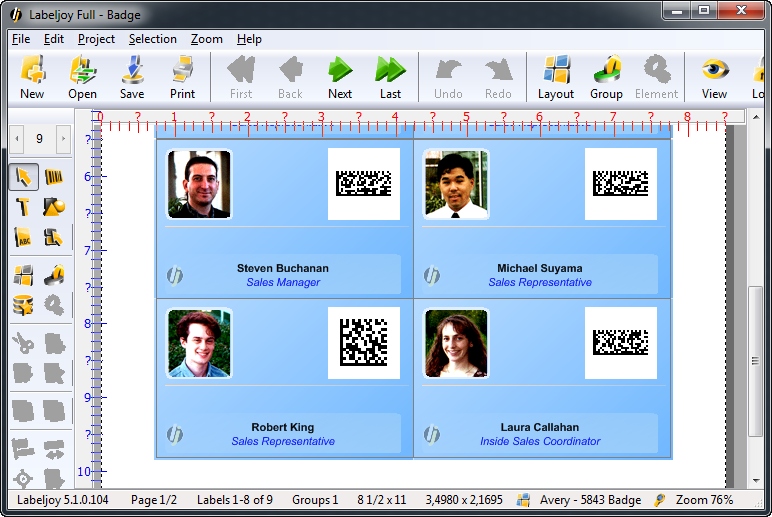Screen dimensions: 772x517
Task: Select the barcode on Steven Buchanan's badge
Action: 364,184
